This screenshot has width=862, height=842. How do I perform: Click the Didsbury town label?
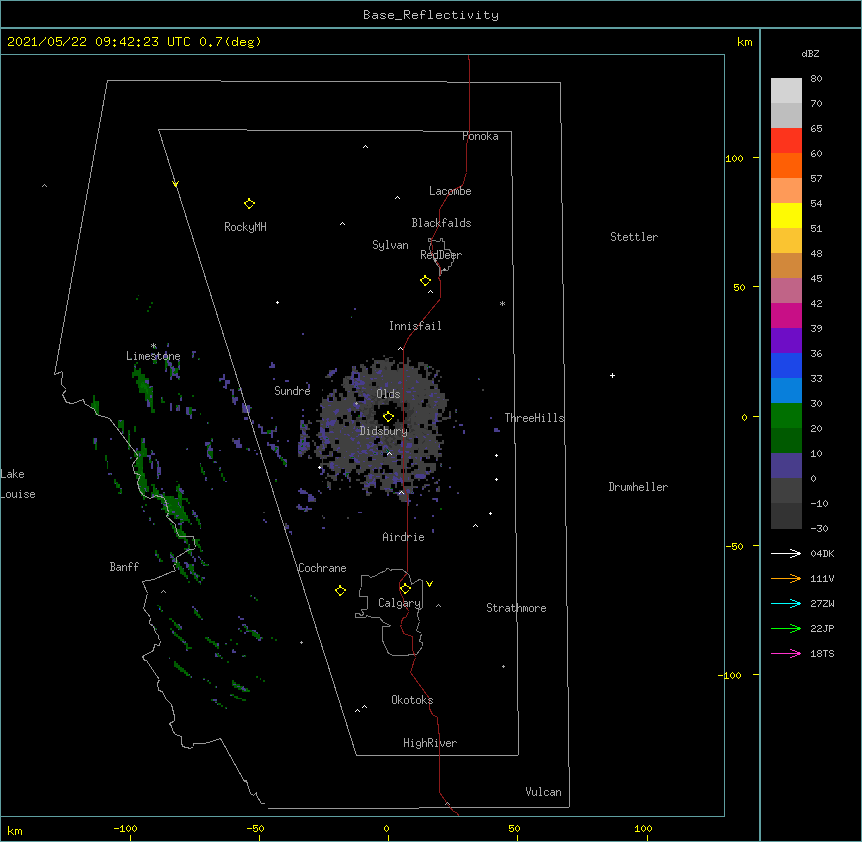(x=384, y=431)
